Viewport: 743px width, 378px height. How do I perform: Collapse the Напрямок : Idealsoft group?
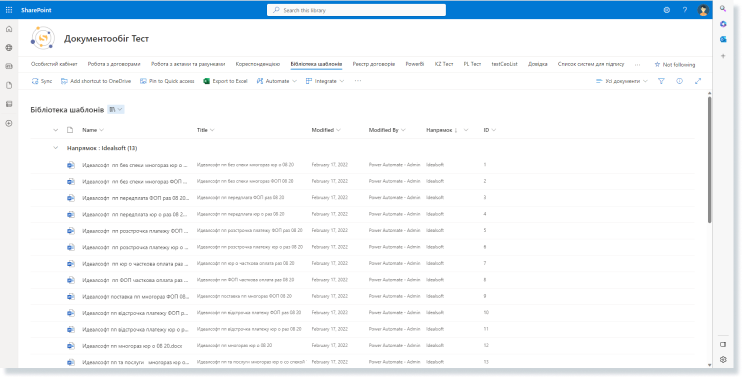[55, 148]
